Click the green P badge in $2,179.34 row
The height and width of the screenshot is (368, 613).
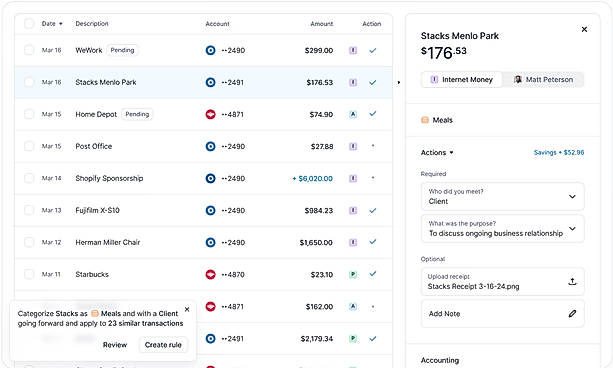point(353,339)
